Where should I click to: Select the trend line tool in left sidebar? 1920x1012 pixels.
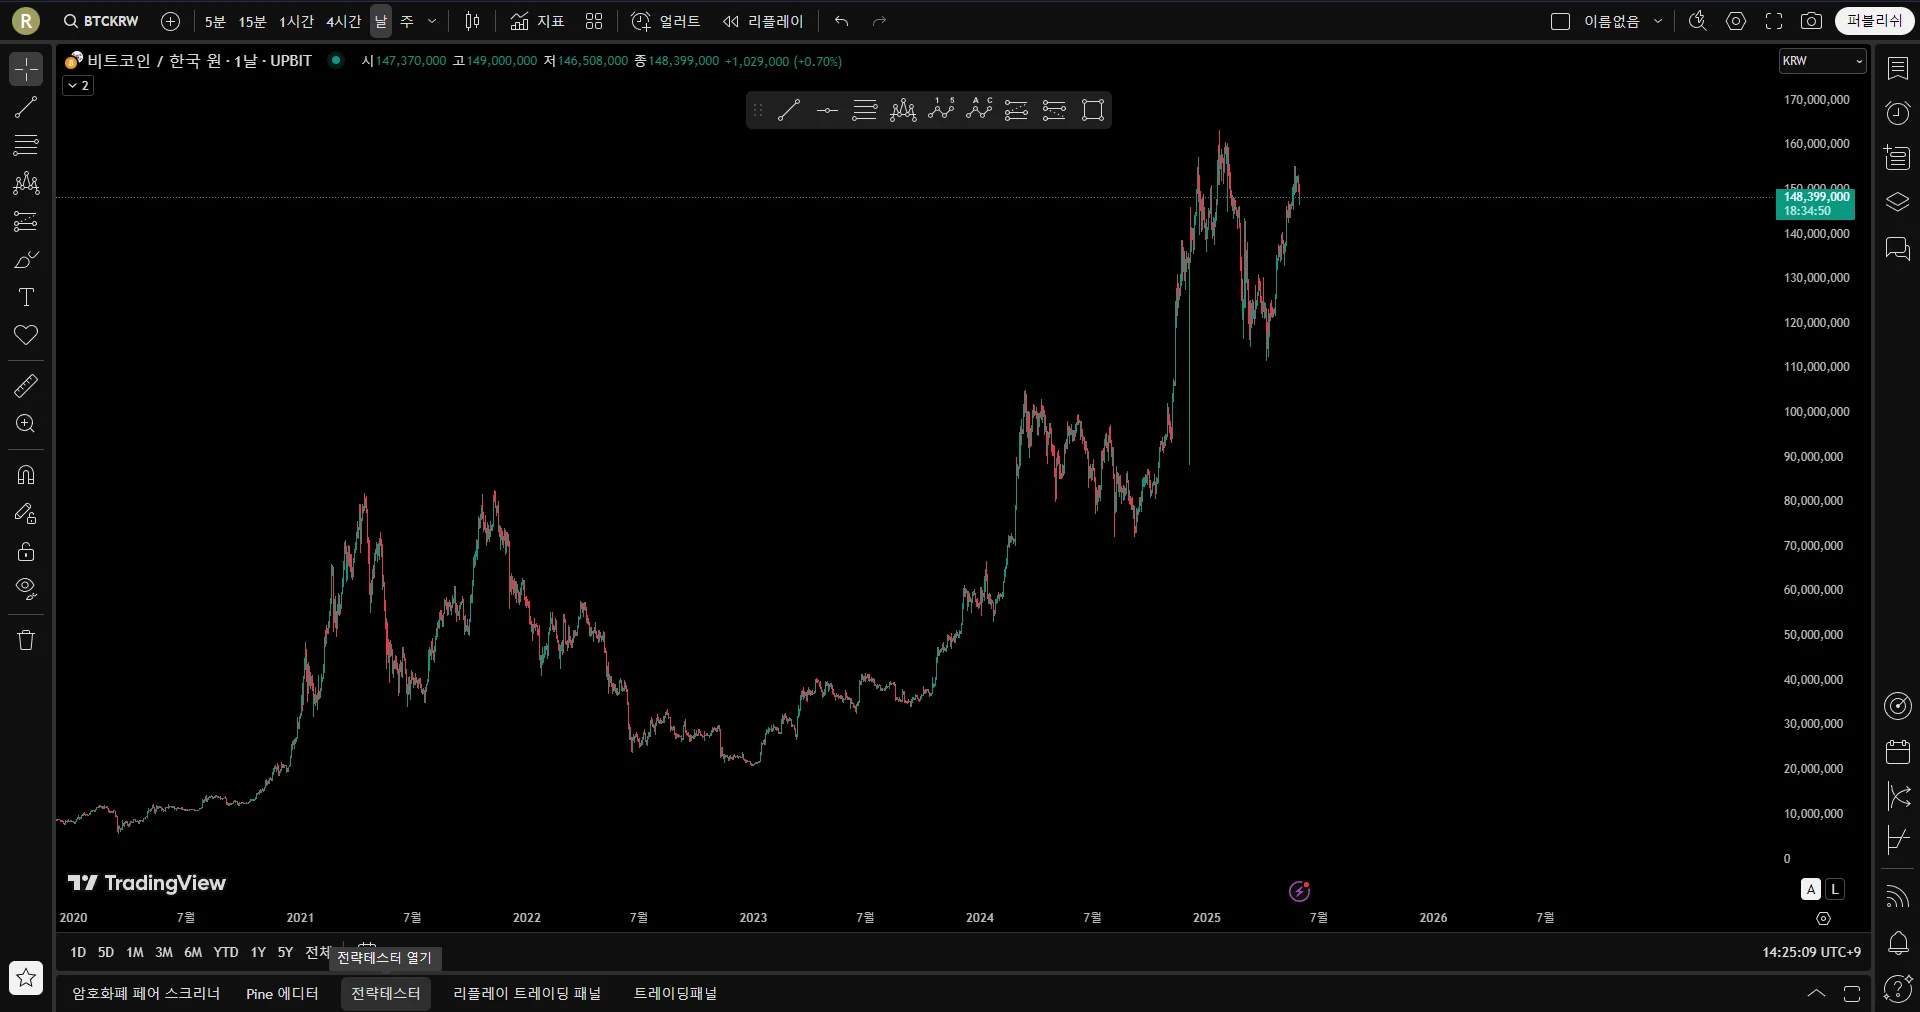(26, 107)
